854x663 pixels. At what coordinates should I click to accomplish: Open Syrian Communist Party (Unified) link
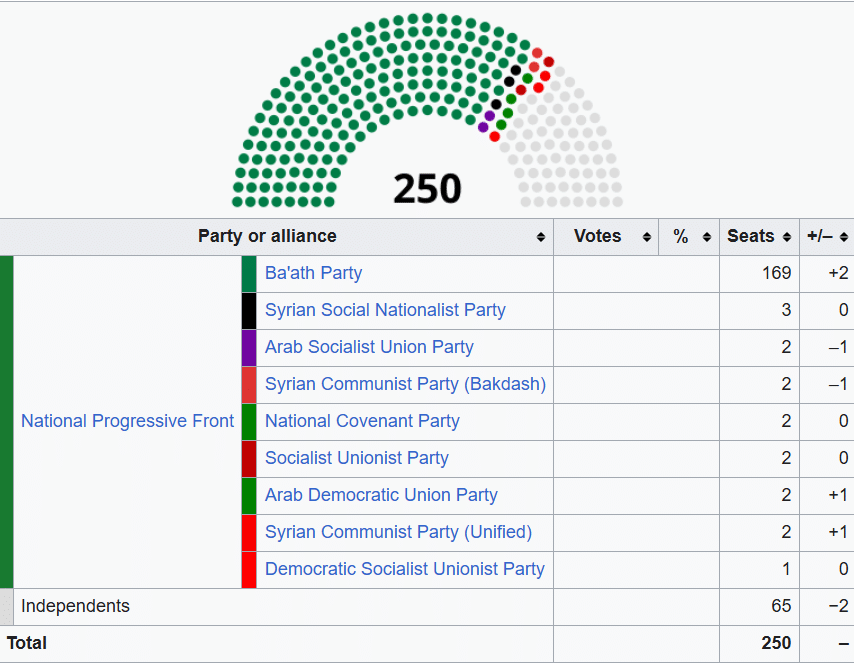(398, 532)
